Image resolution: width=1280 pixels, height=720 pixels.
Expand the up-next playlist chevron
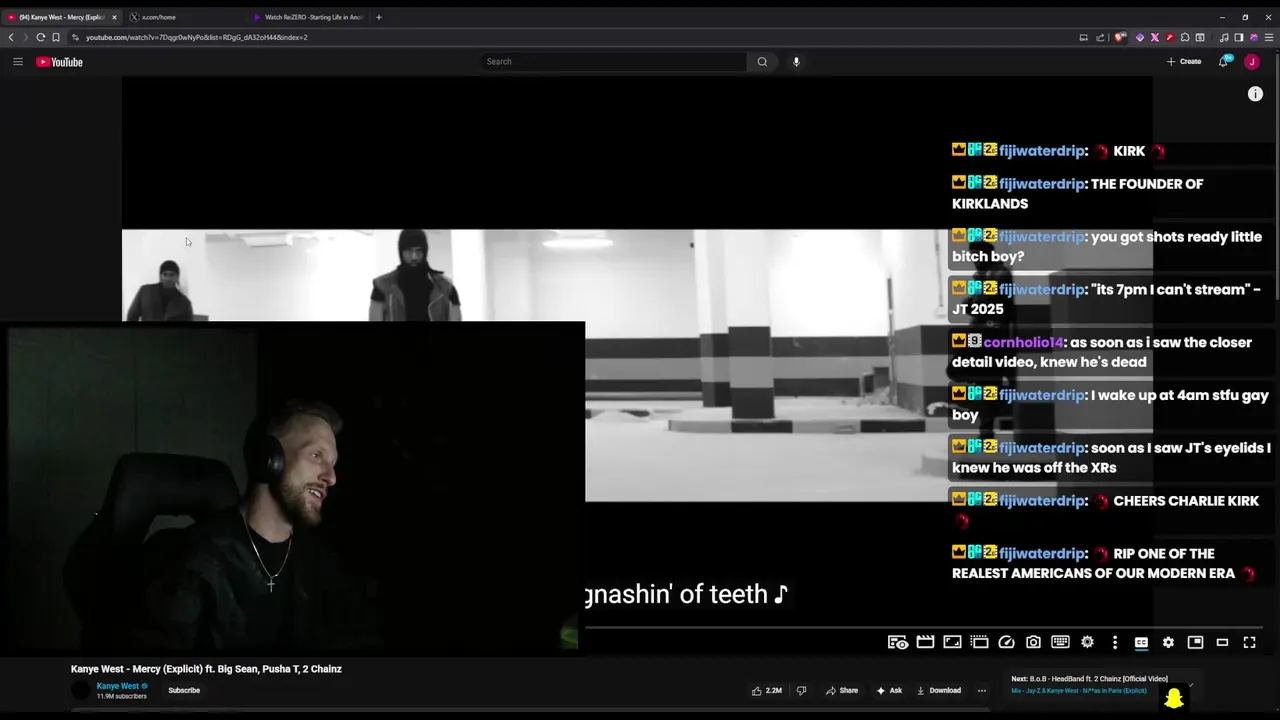(1190, 685)
